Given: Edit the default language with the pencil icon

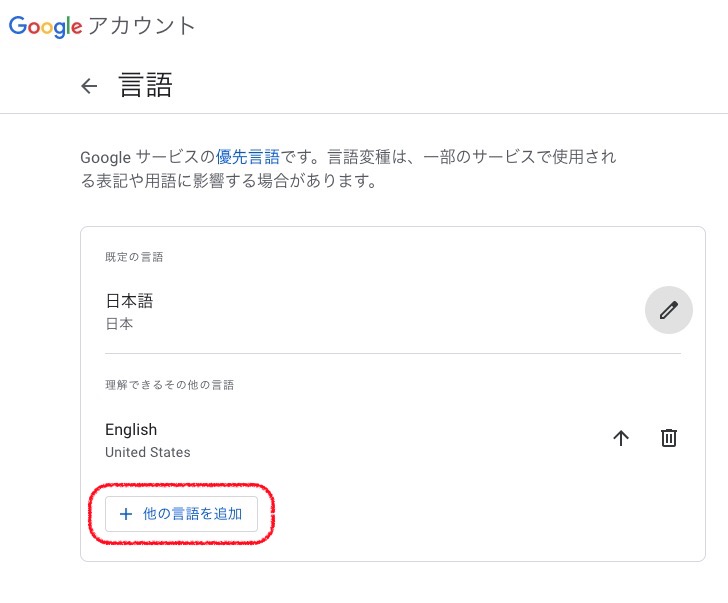Looking at the screenshot, I should click(x=669, y=309).
